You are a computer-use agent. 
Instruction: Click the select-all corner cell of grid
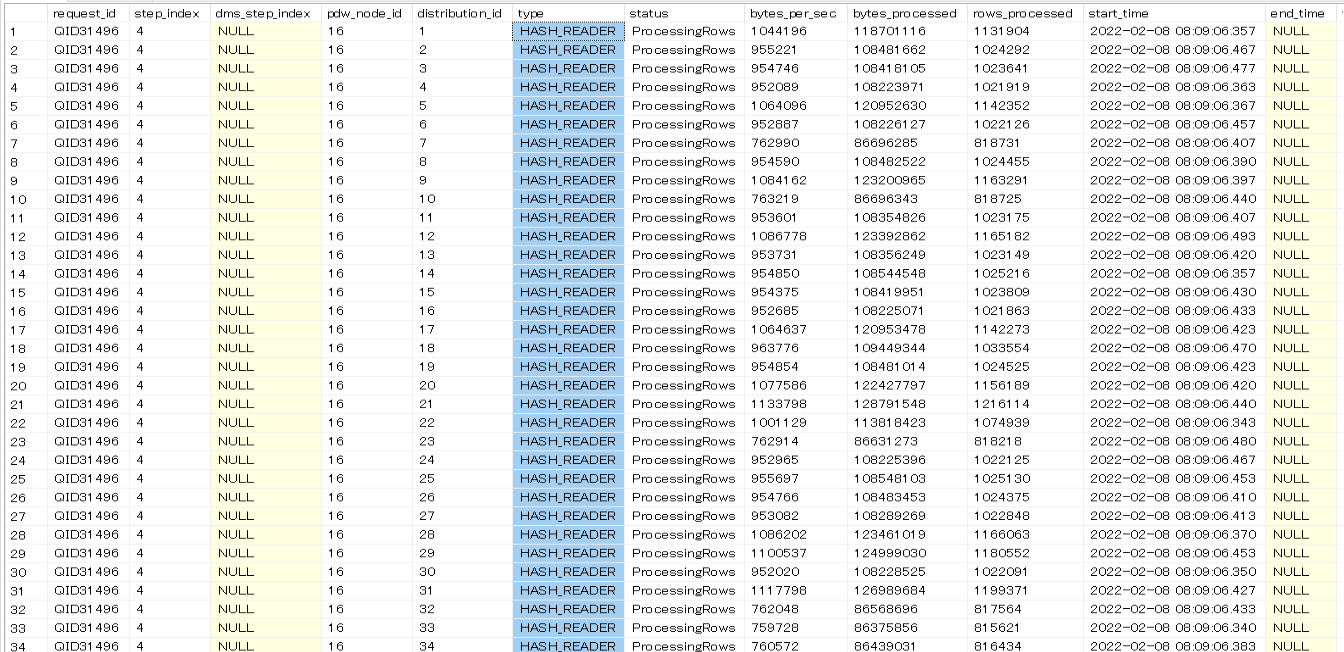24,13
